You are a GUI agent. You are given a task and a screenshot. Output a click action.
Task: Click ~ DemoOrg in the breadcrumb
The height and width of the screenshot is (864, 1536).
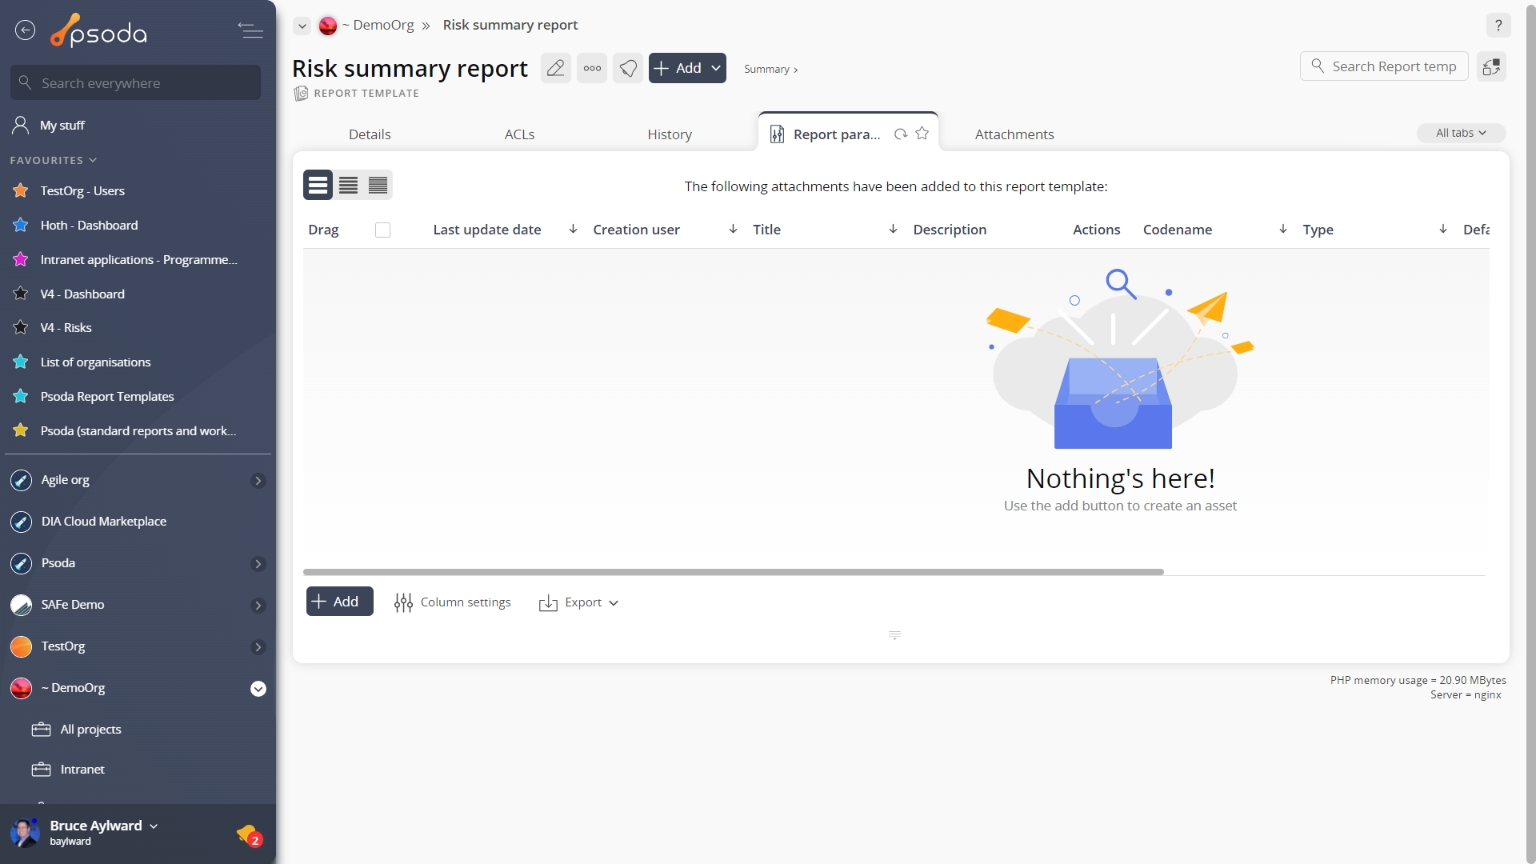(x=378, y=25)
